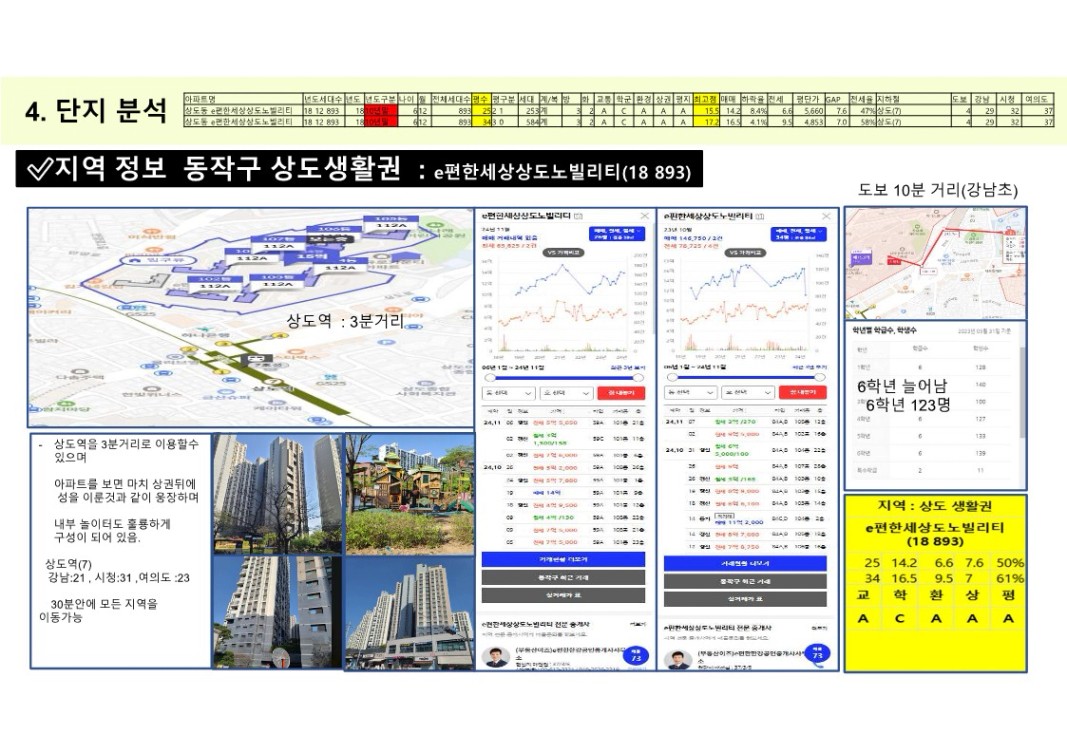This screenshot has height=753, width=1067.
Task: Open the blue deal-type dropdown in left panel
Action: click(x=617, y=234)
